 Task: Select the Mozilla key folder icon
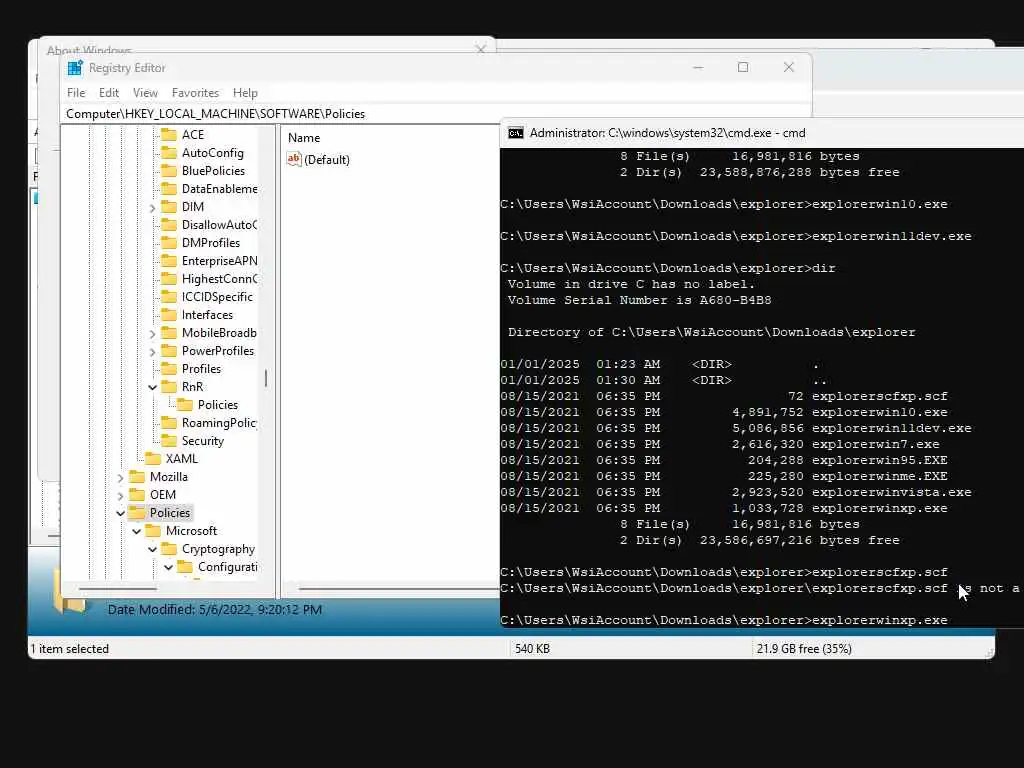click(137, 477)
